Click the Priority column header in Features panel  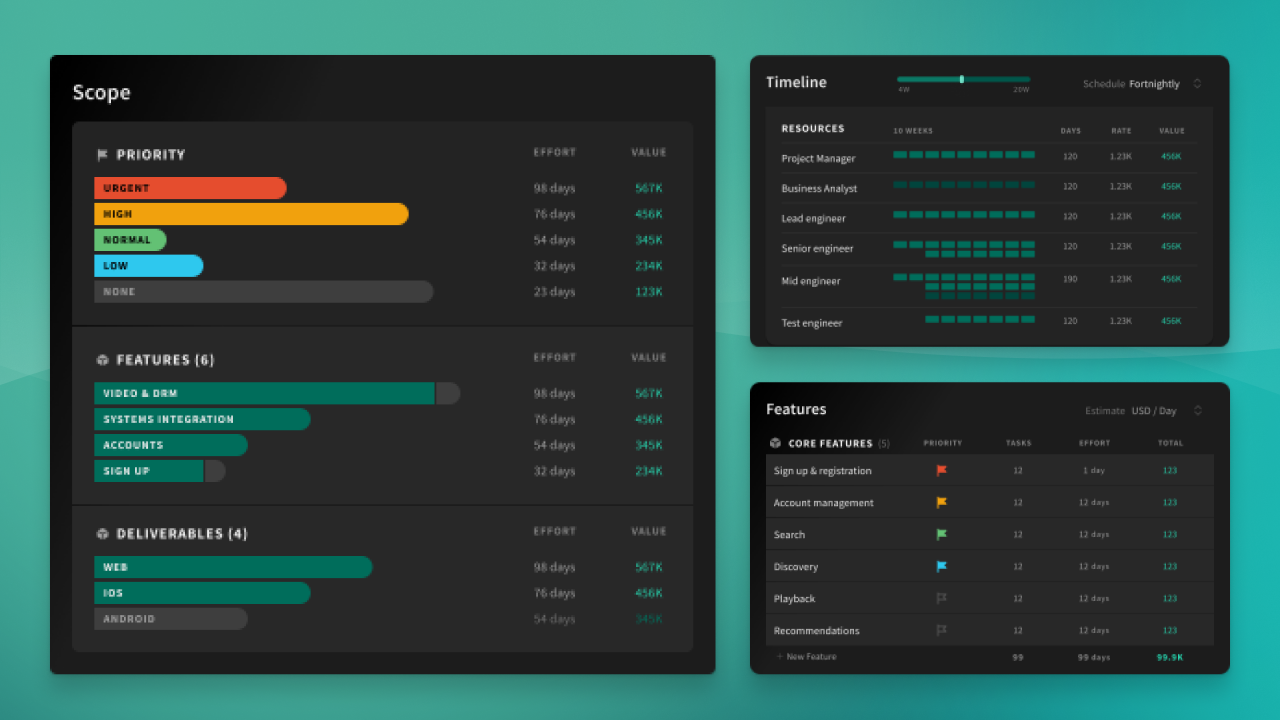pyautogui.click(x=943, y=443)
